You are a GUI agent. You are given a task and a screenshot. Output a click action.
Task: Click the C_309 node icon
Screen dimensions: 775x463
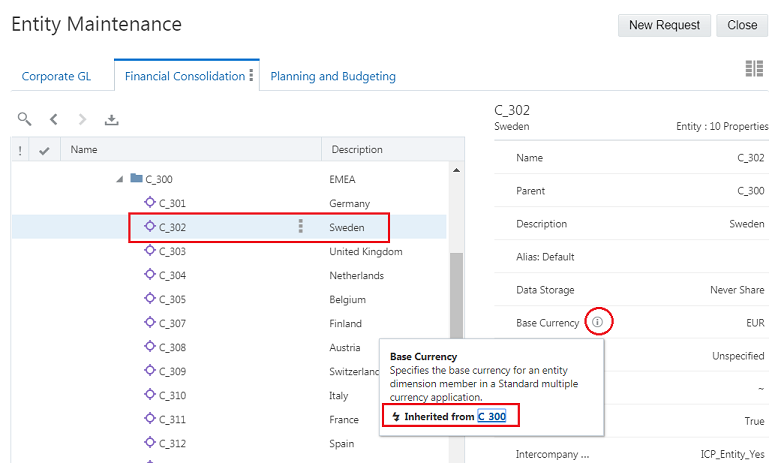150,370
